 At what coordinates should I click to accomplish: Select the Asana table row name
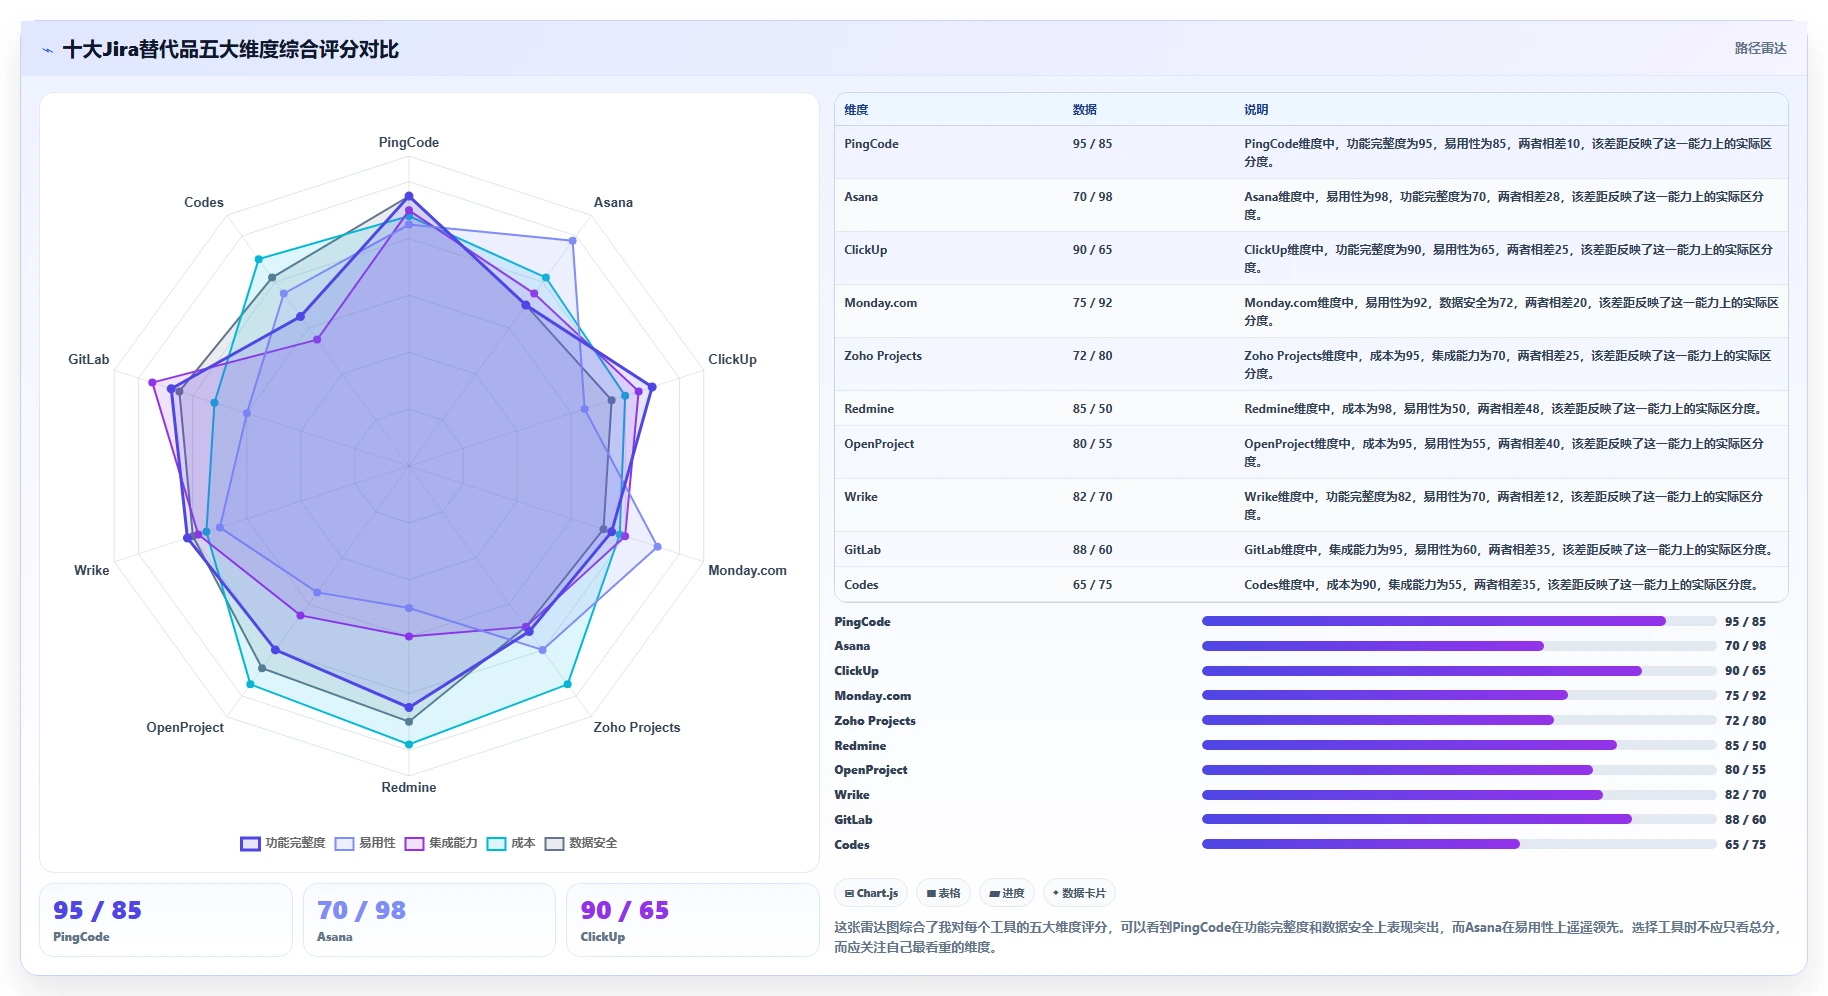tap(861, 197)
